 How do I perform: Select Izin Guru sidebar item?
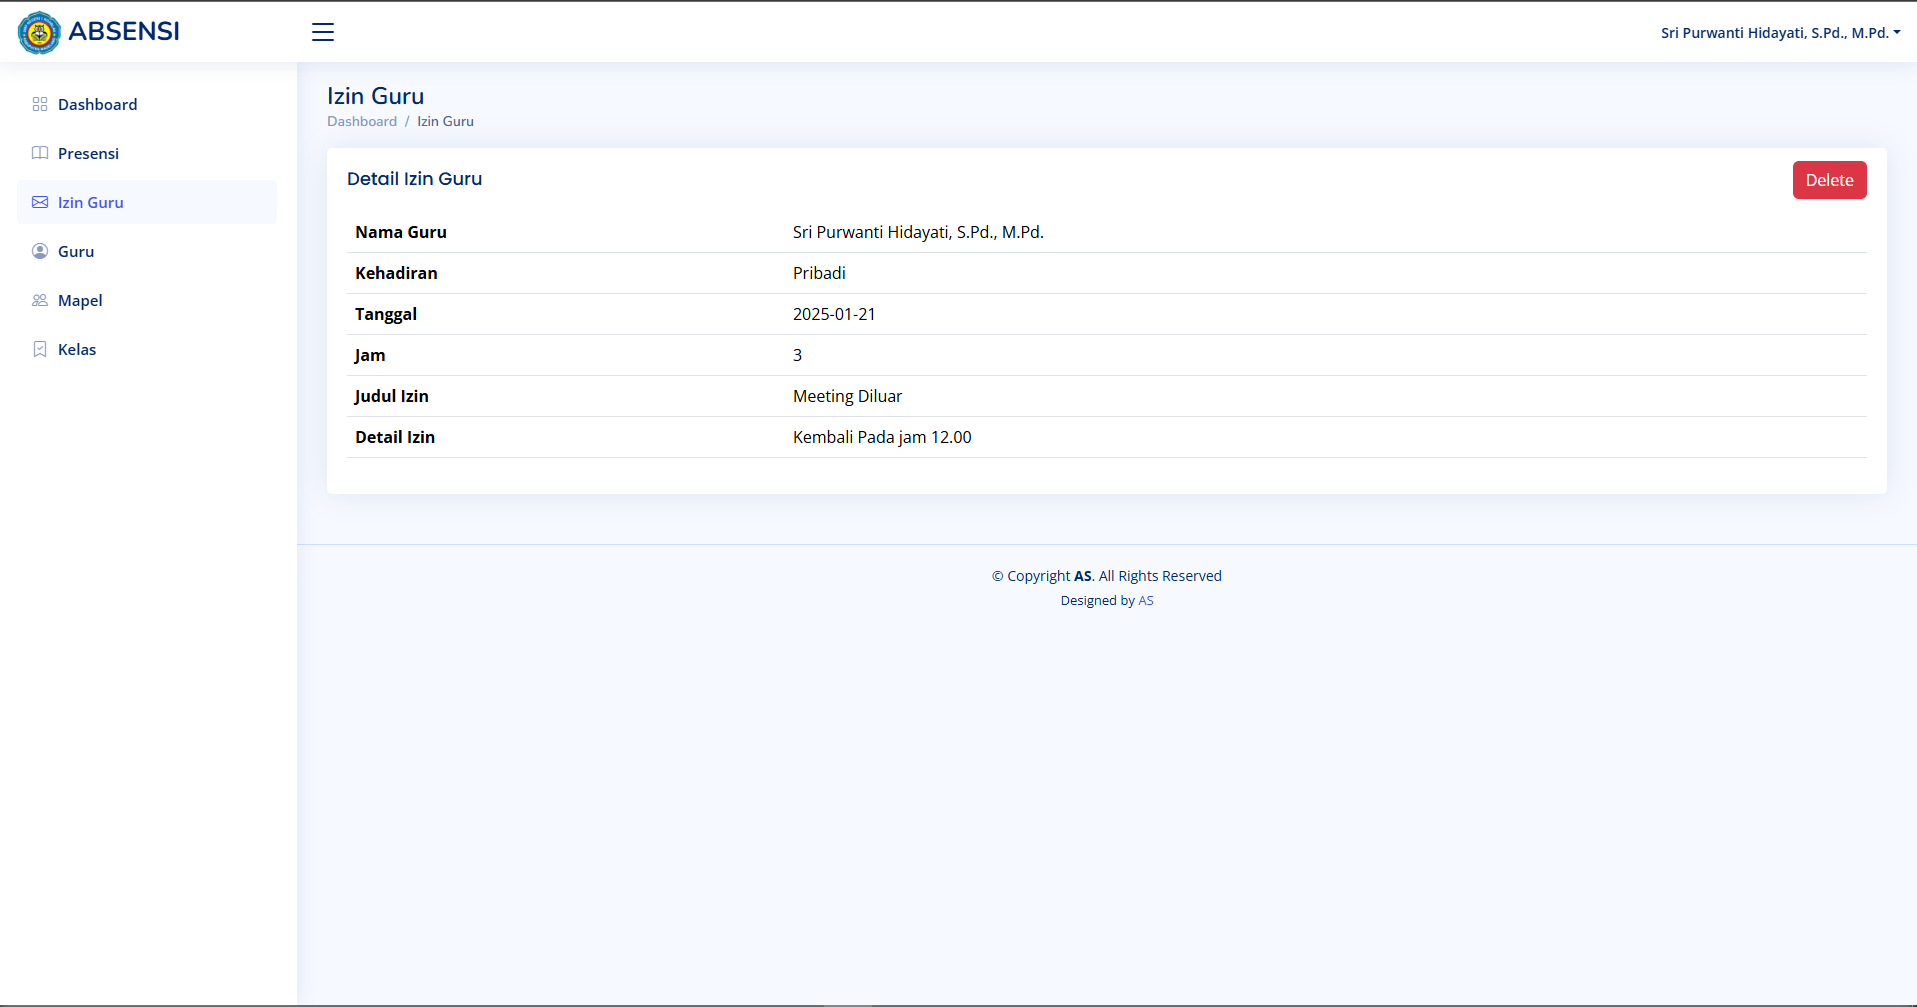[x=91, y=202]
